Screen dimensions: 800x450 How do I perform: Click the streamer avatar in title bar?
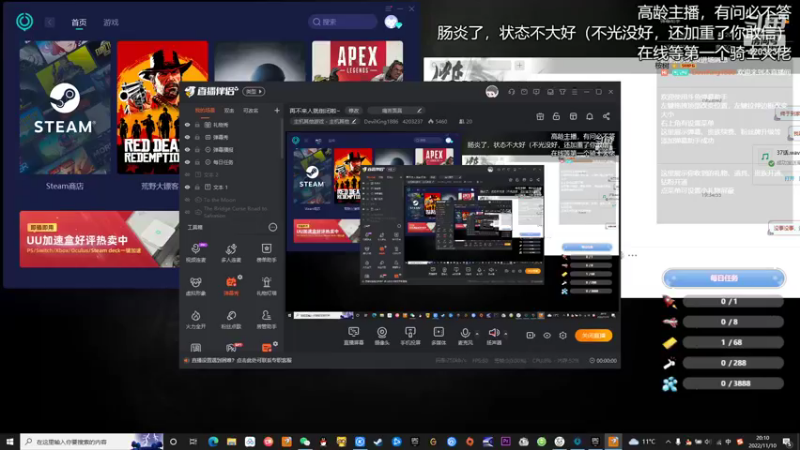[x=492, y=92]
